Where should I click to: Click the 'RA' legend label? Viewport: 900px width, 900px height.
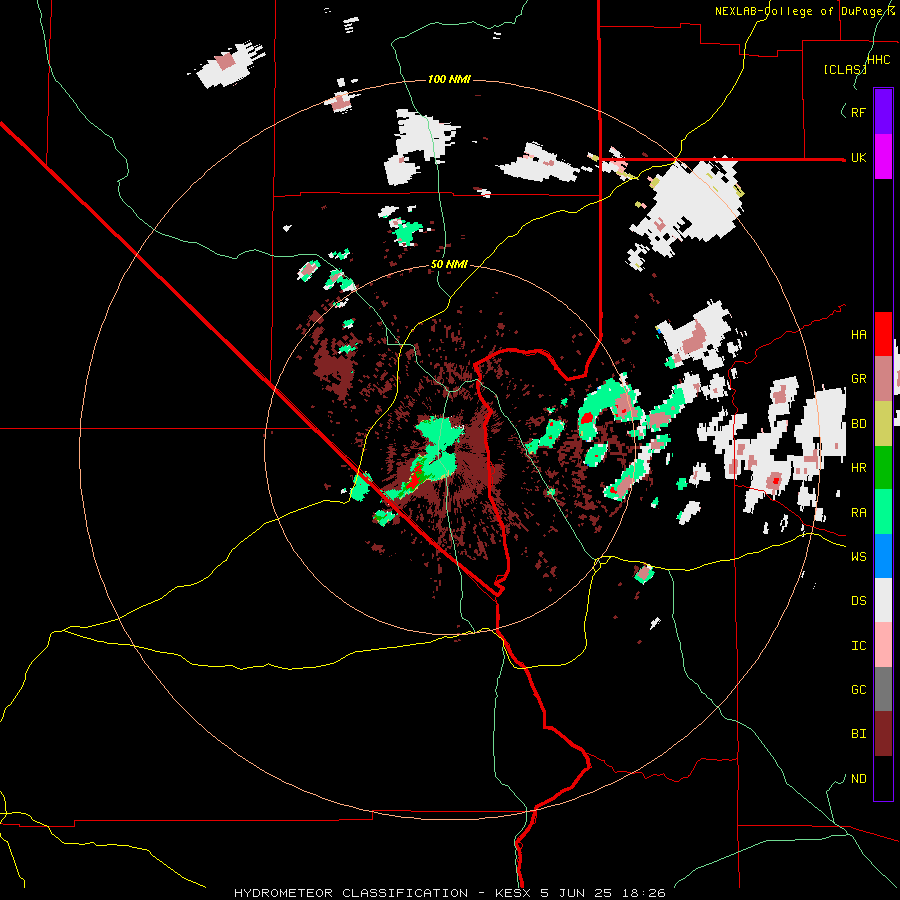pos(858,513)
